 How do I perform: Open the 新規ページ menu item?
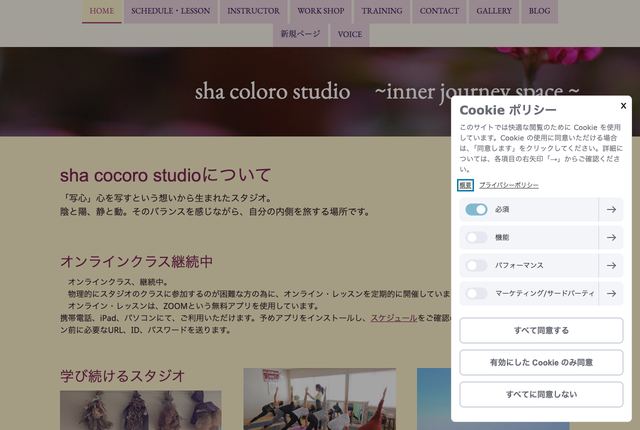(300, 34)
